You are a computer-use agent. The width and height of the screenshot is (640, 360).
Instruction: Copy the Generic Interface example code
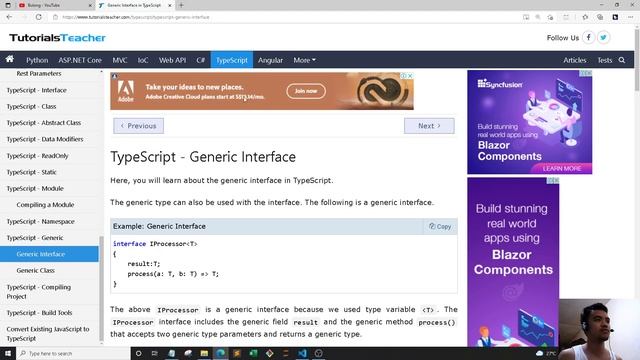click(x=440, y=226)
